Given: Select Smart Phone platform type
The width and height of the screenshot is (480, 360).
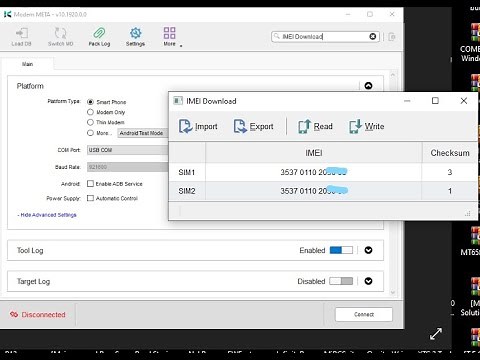Looking at the screenshot, I should pos(90,102).
